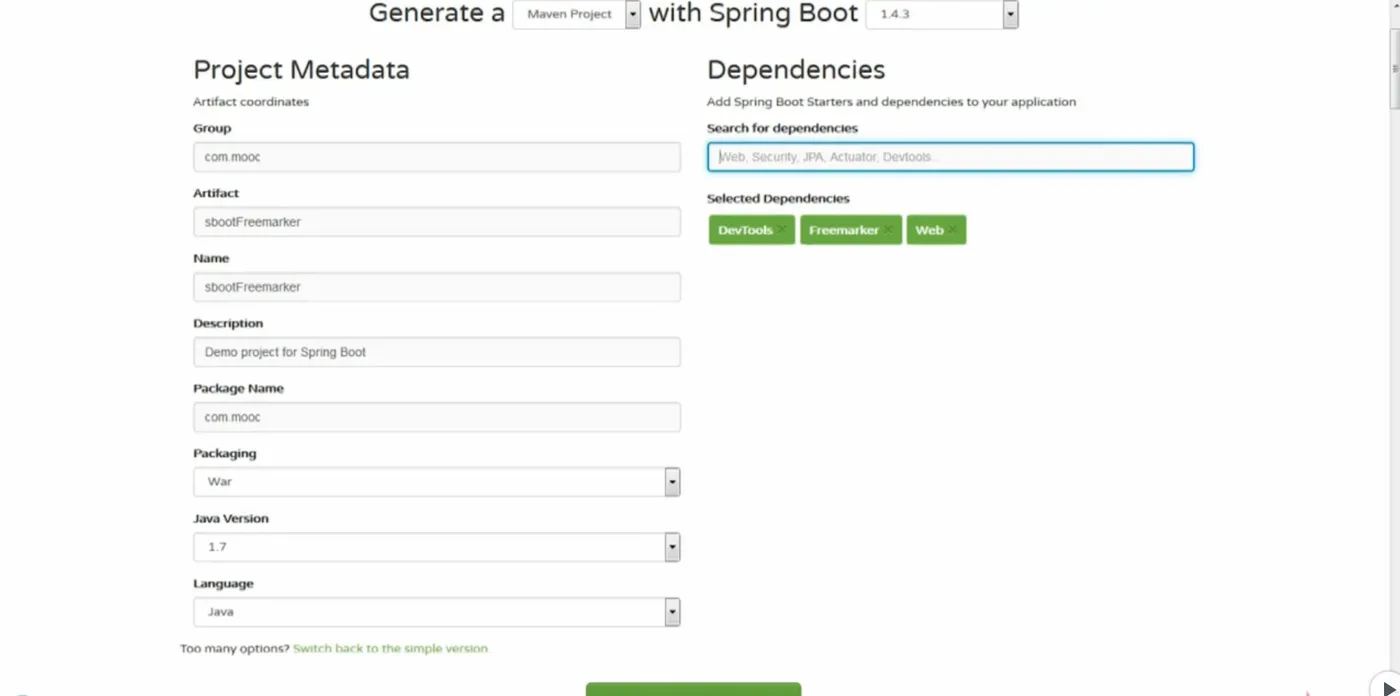Click the Package Name input field

coord(436,417)
